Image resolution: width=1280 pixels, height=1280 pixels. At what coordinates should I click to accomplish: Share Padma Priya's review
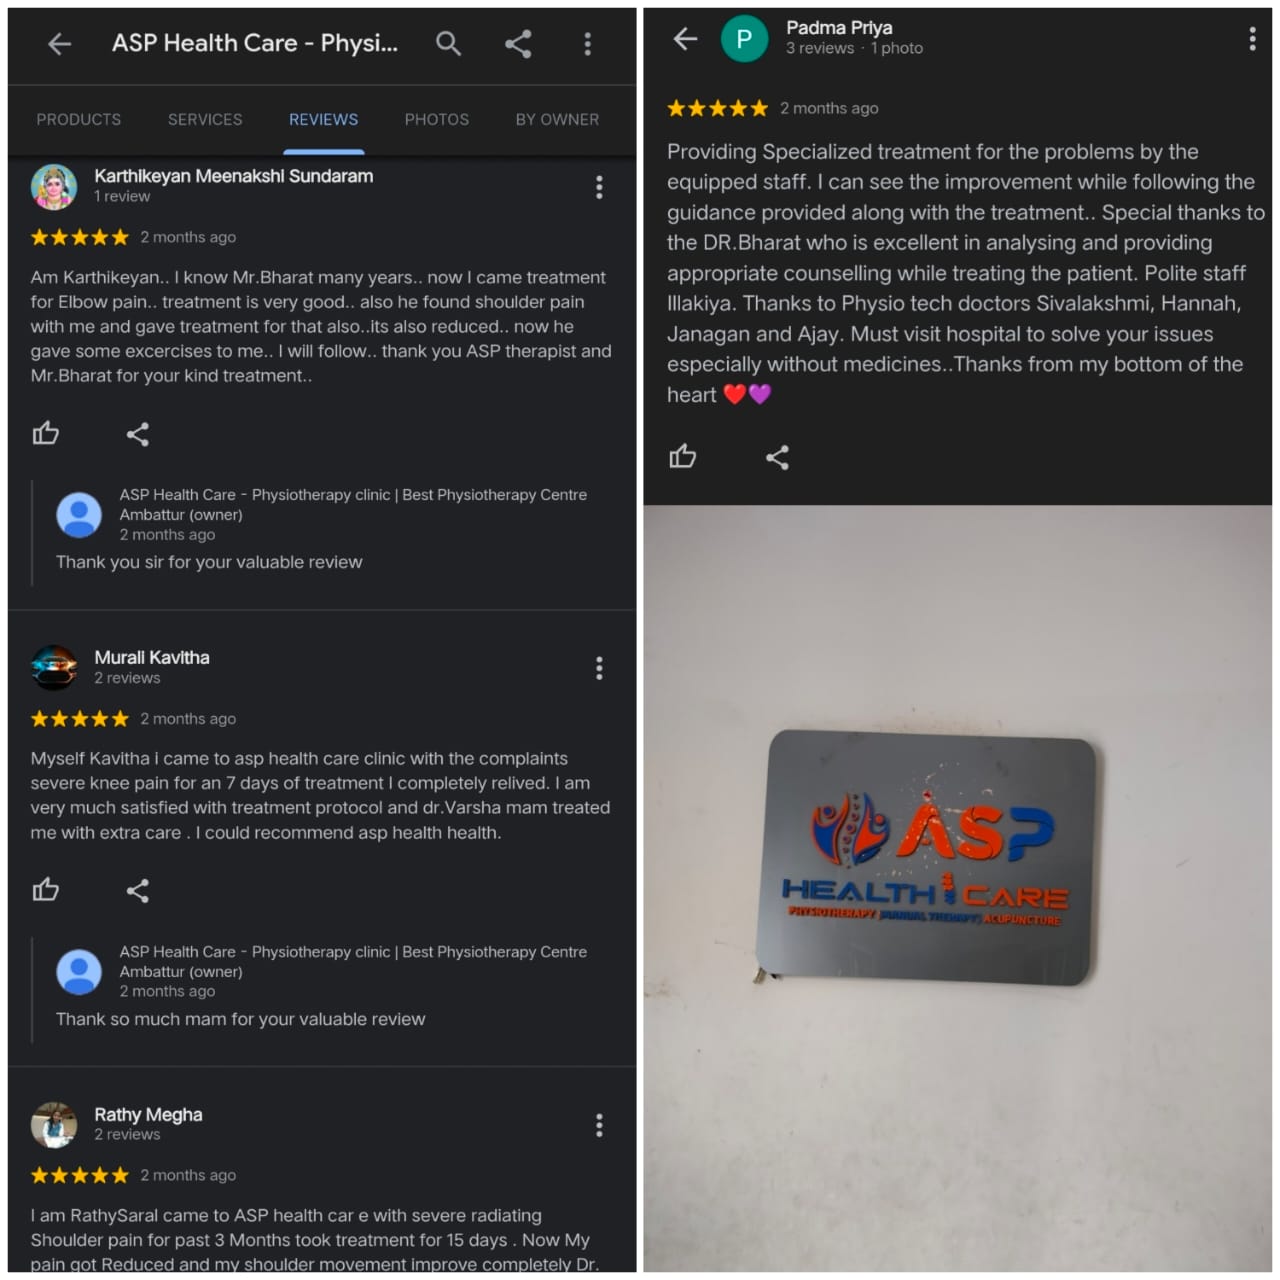[x=777, y=457]
